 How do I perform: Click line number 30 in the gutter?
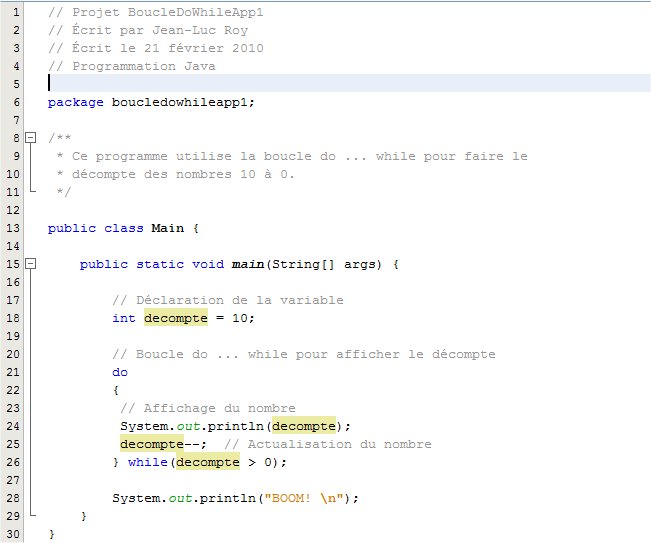pyautogui.click(x=12, y=534)
